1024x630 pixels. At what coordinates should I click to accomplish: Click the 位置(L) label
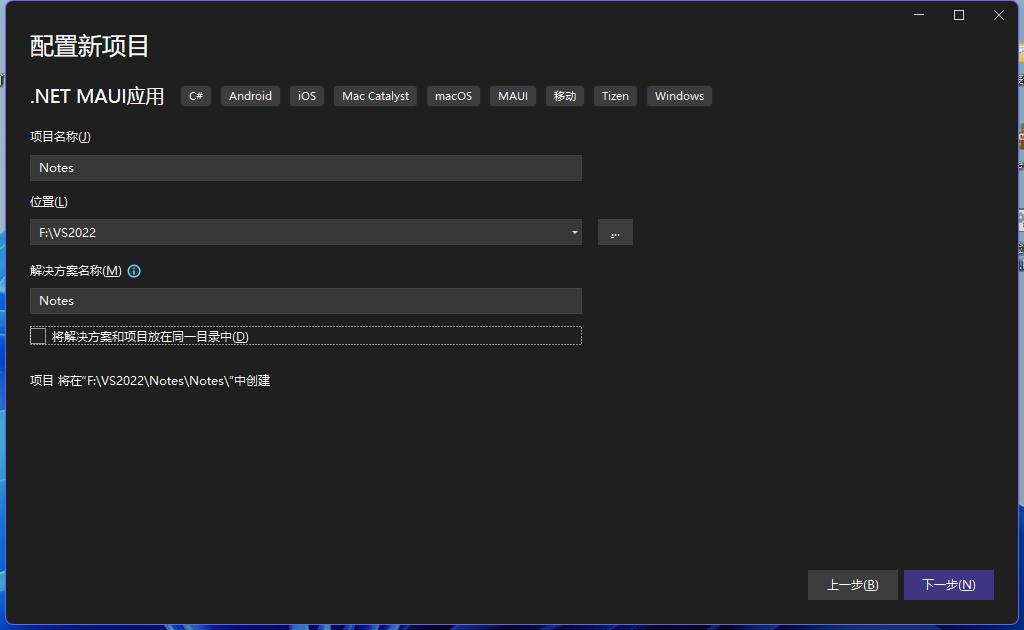48,202
